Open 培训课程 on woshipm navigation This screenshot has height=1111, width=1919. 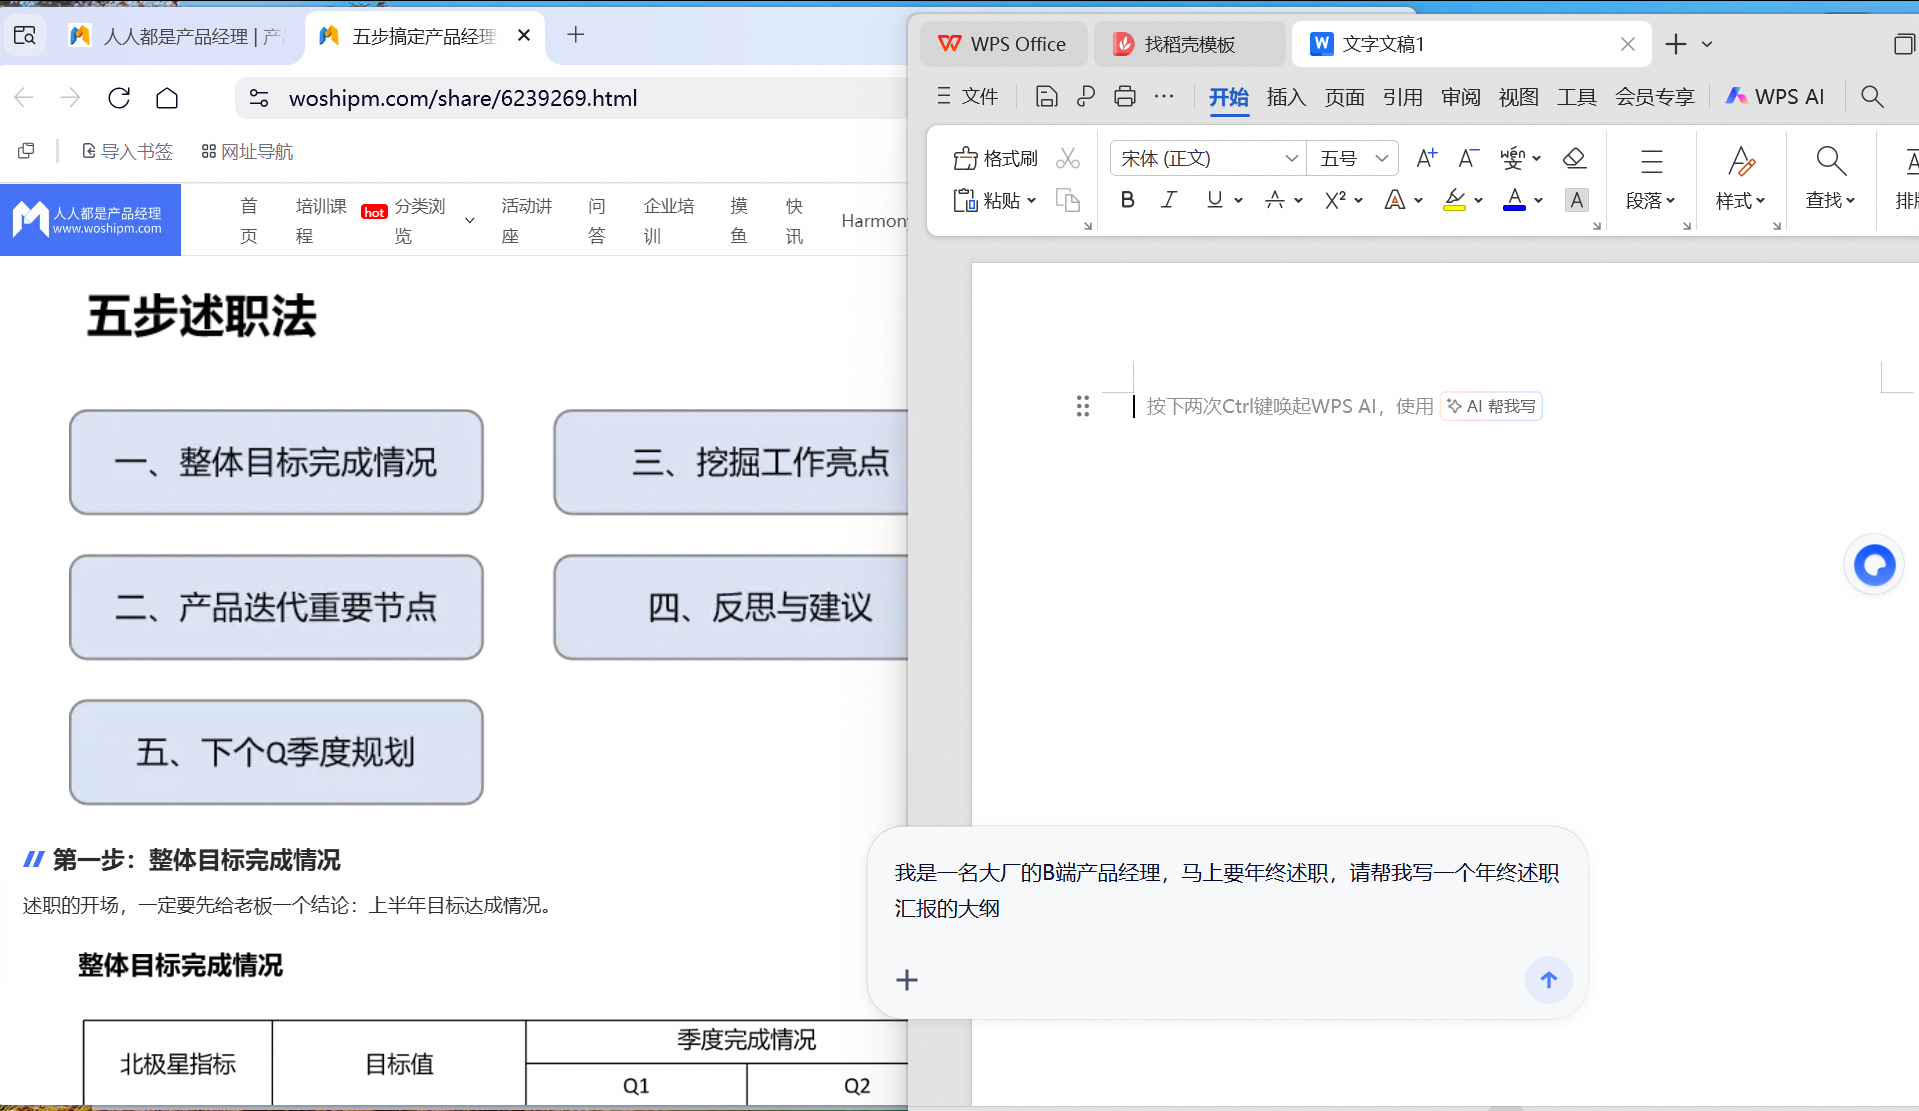(x=320, y=220)
